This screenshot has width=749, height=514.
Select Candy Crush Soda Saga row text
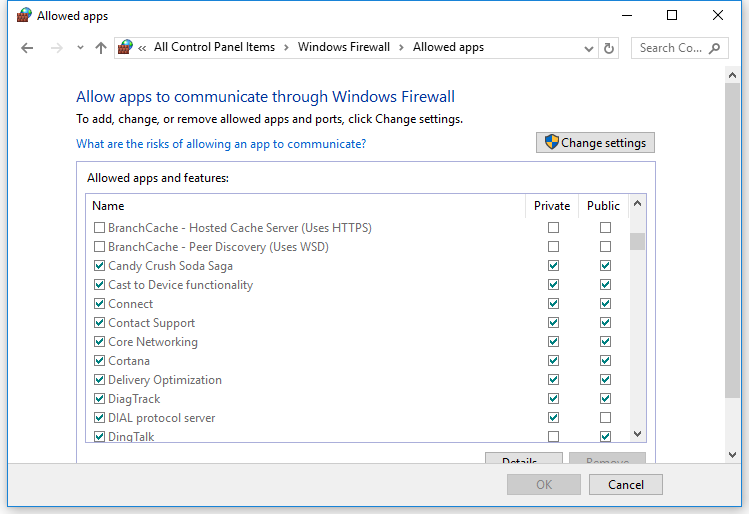pos(171,266)
